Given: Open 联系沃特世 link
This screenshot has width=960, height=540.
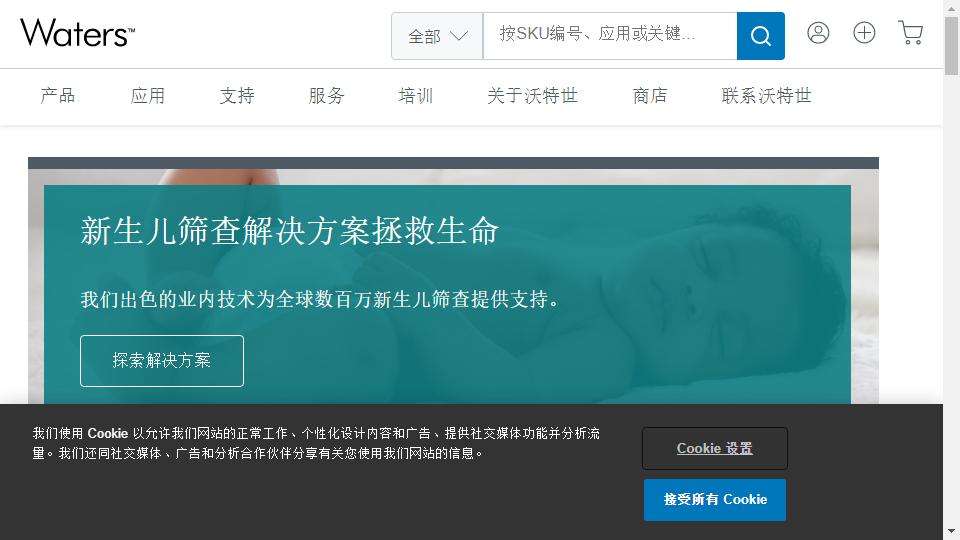Looking at the screenshot, I should [x=766, y=96].
